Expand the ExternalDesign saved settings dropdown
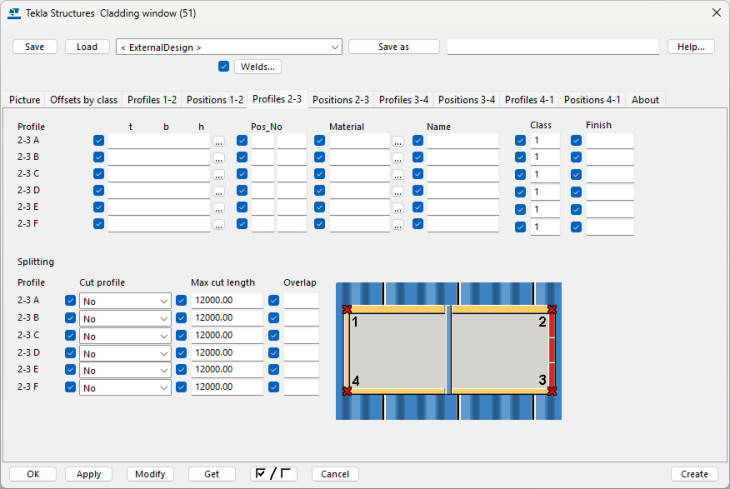 point(334,47)
